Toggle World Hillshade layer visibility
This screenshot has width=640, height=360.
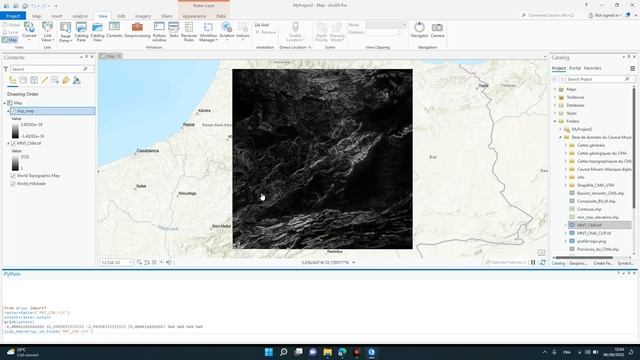13,184
